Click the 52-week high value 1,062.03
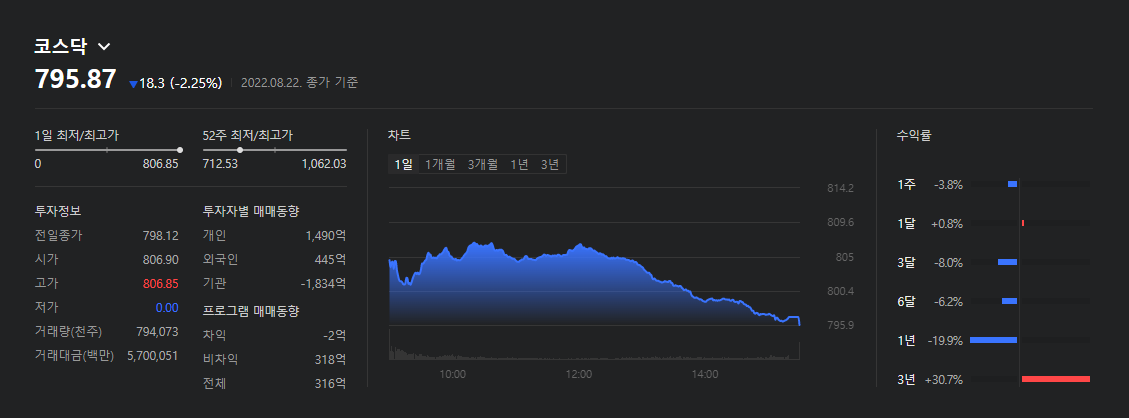1129x420 pixels. pyautogui.click(x=324, y=164)
